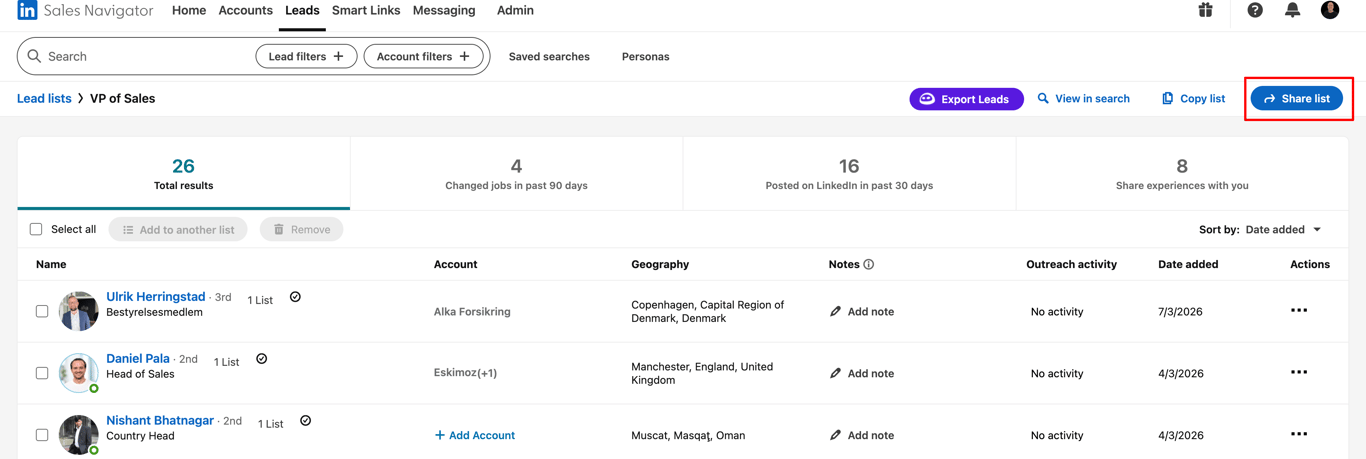Open Personas
The image size is (1366, 459).
coord(645,56)
